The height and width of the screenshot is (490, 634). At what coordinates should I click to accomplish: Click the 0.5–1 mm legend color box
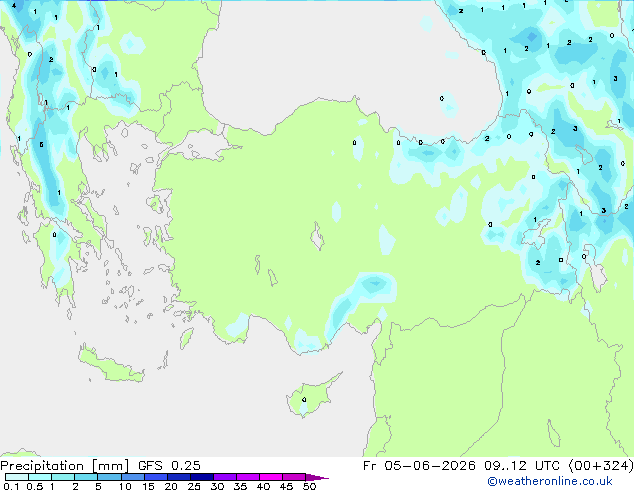pyautogui.click(x=40, y=477)
